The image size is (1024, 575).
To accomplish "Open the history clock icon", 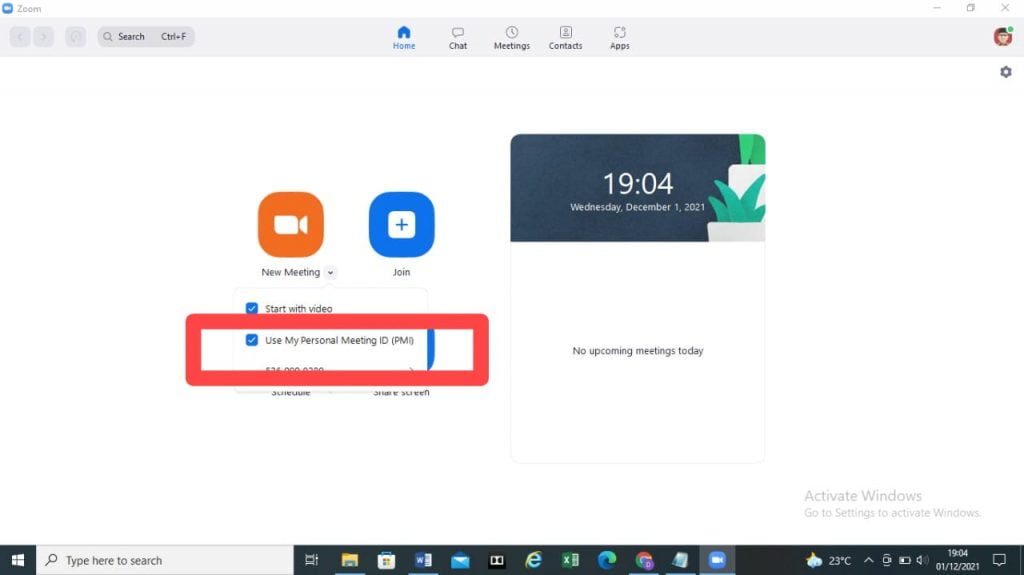I will [x=76, y=37].
